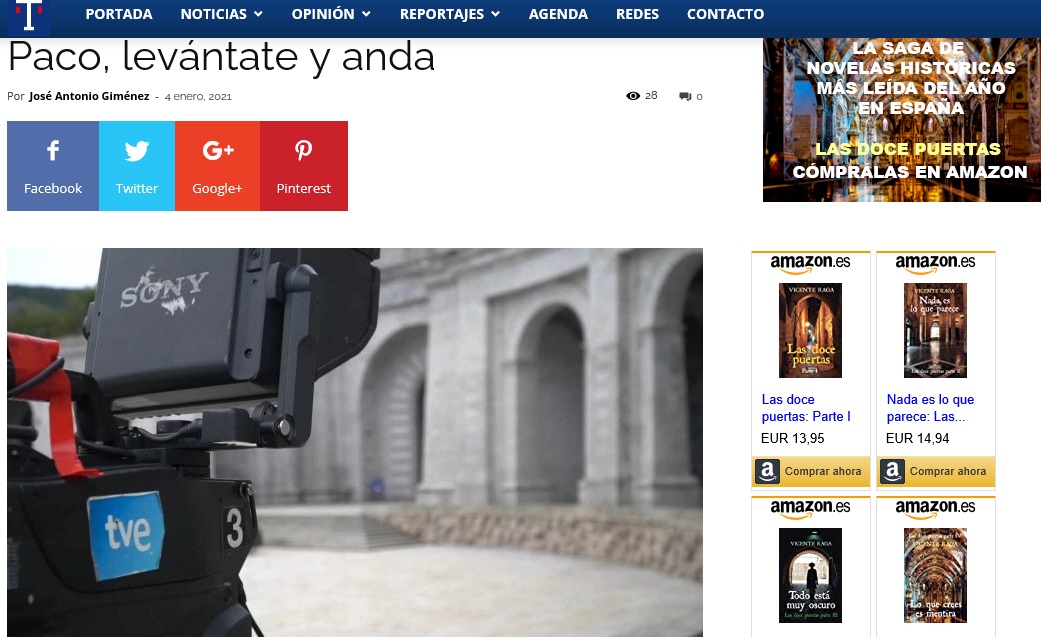This screenshot has height=637, width=1041.
Task: Open the TVE camera article image
Action: point(355,442)
